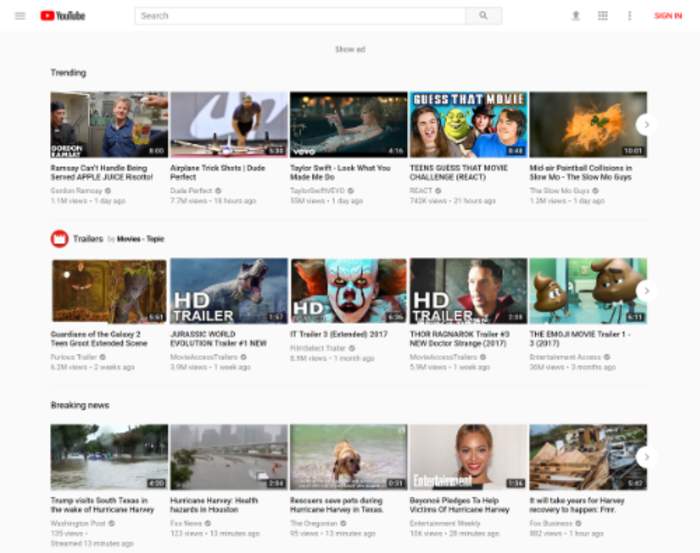Play the Jurassic World HD Trailer thumbnail
This screenshot has height=553, width=700.
pyautogui.click(x=229, y=291)
